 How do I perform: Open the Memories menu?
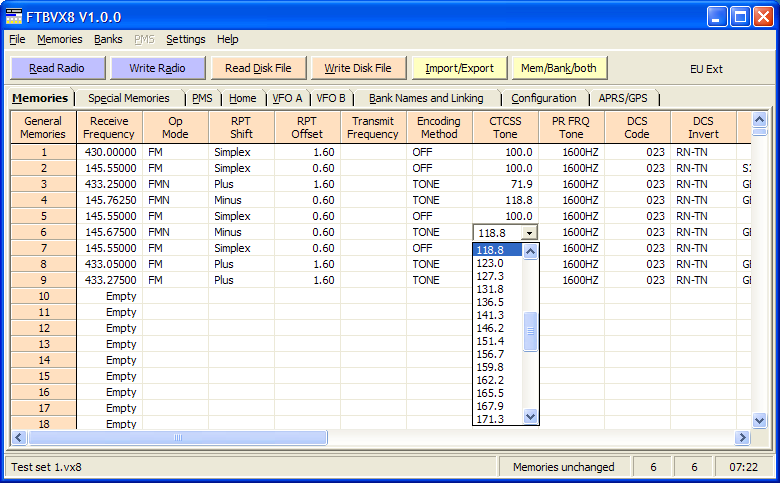[60, 40]
